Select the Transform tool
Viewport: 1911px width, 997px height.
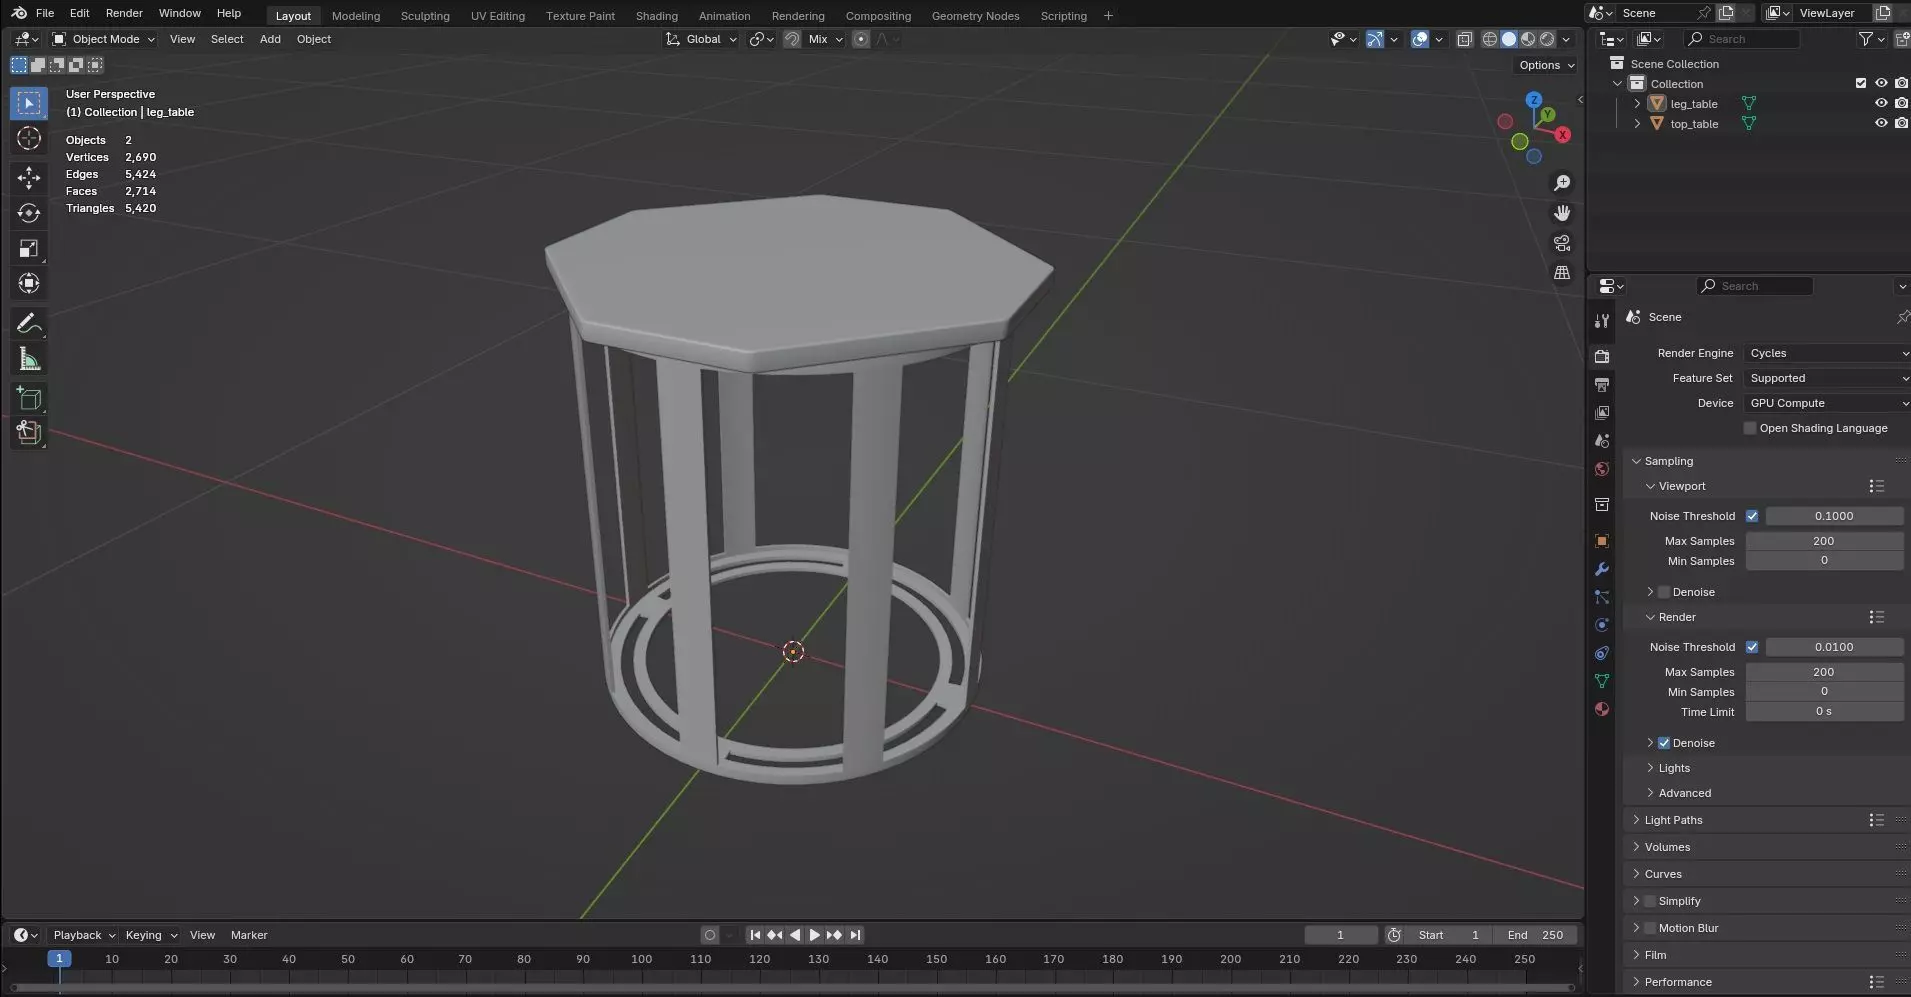pyautogui.click(x=29, y=283)
